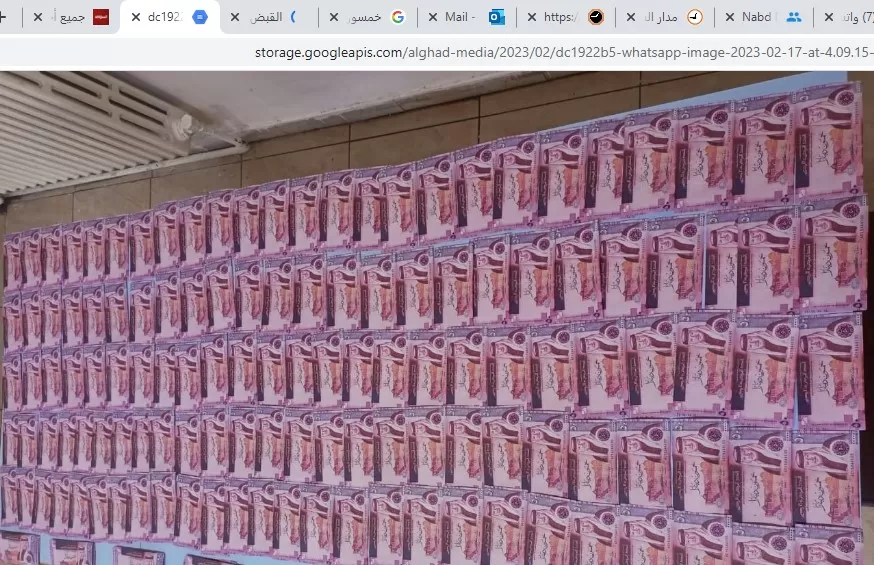This screenshot has width=874, height=565.
Task: Close the جميع tab
Action: tap(38, 17)
